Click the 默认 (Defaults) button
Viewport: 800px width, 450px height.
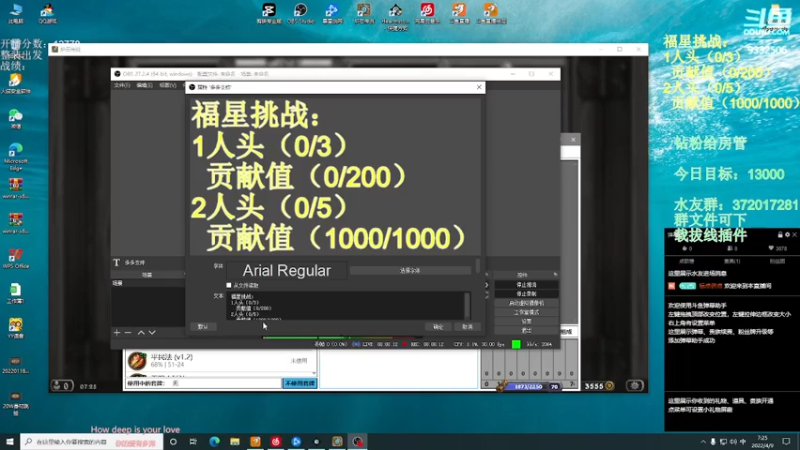tap(203, 327)
